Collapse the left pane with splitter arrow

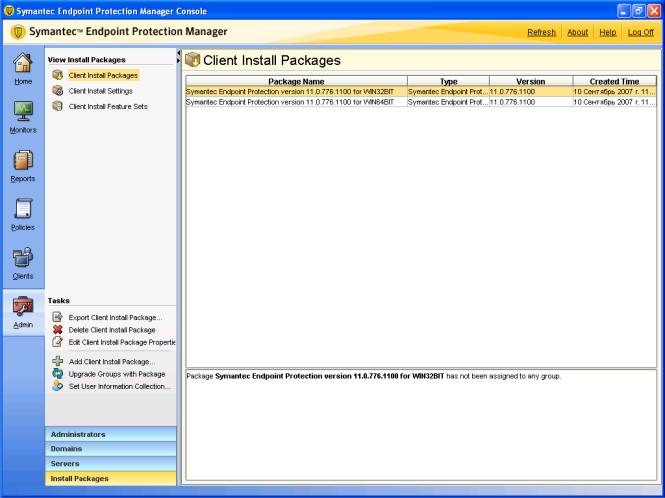[179, 53]
